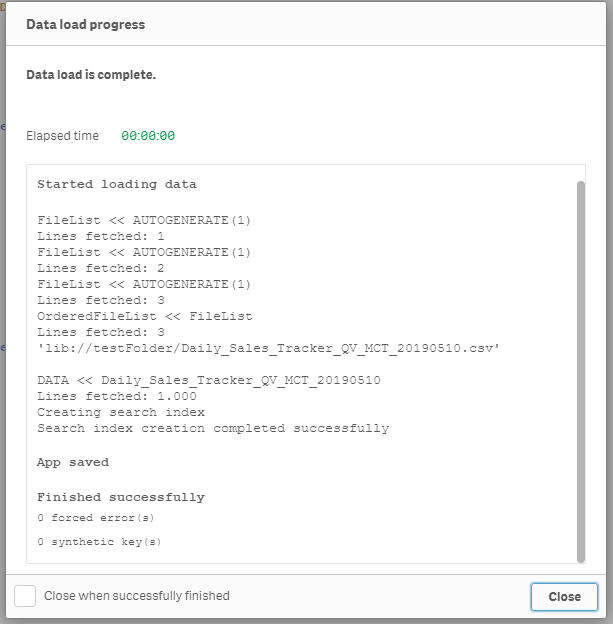
Task: Click the "Lines fetched: 1" log line
Action: coord(101,236)
